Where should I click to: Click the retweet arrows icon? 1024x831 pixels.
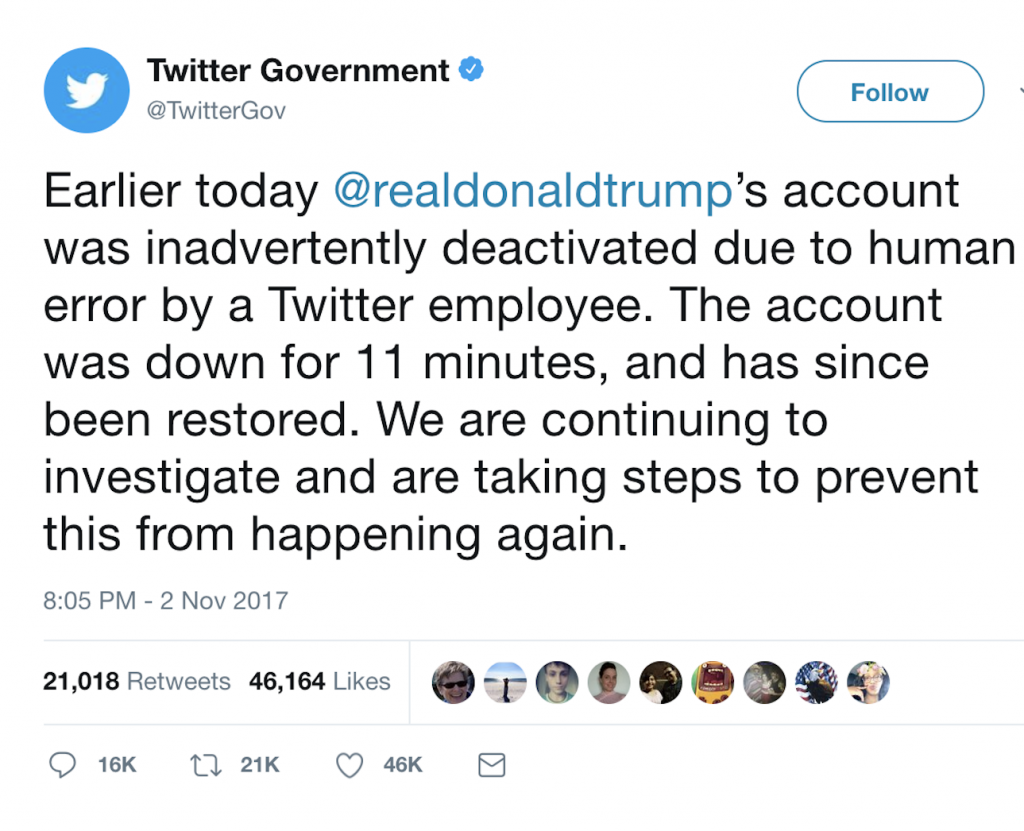(205, 765)
